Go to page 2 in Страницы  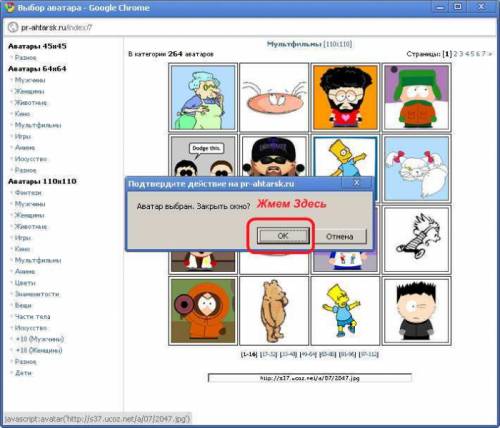[x=456, y=54]
